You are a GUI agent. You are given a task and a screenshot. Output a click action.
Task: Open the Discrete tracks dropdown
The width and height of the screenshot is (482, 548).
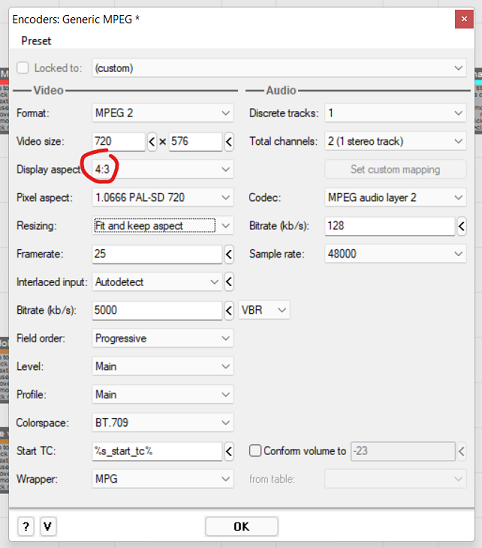395,113
